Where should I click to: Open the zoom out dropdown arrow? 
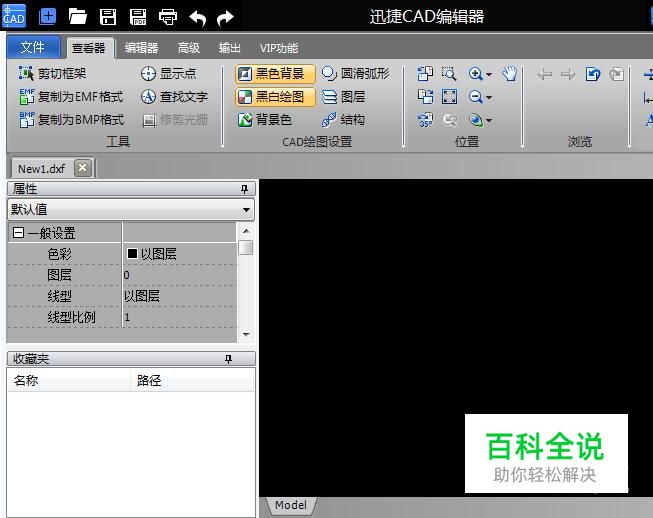489,98
